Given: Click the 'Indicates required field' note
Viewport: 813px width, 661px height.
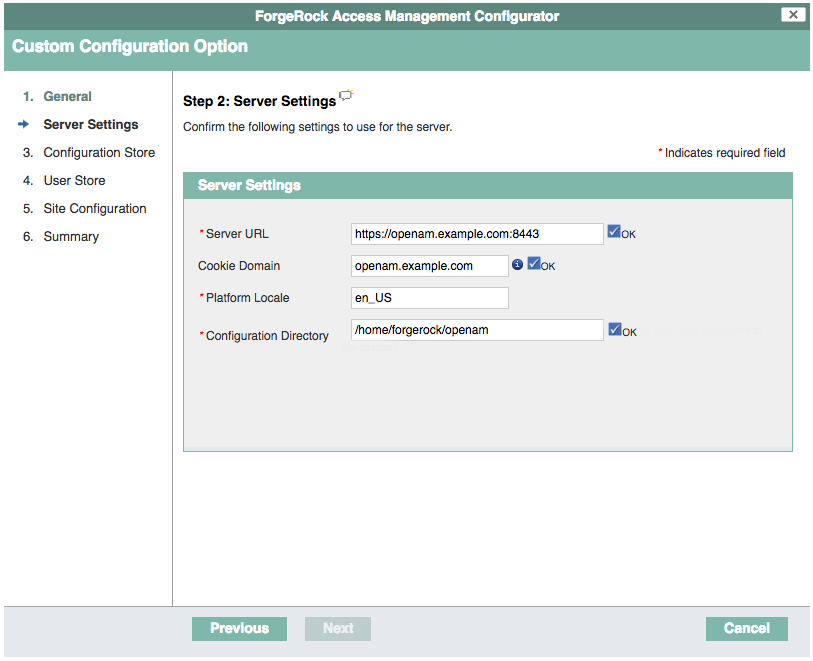Looking at the screenshot, I should [x=725, y=153].
